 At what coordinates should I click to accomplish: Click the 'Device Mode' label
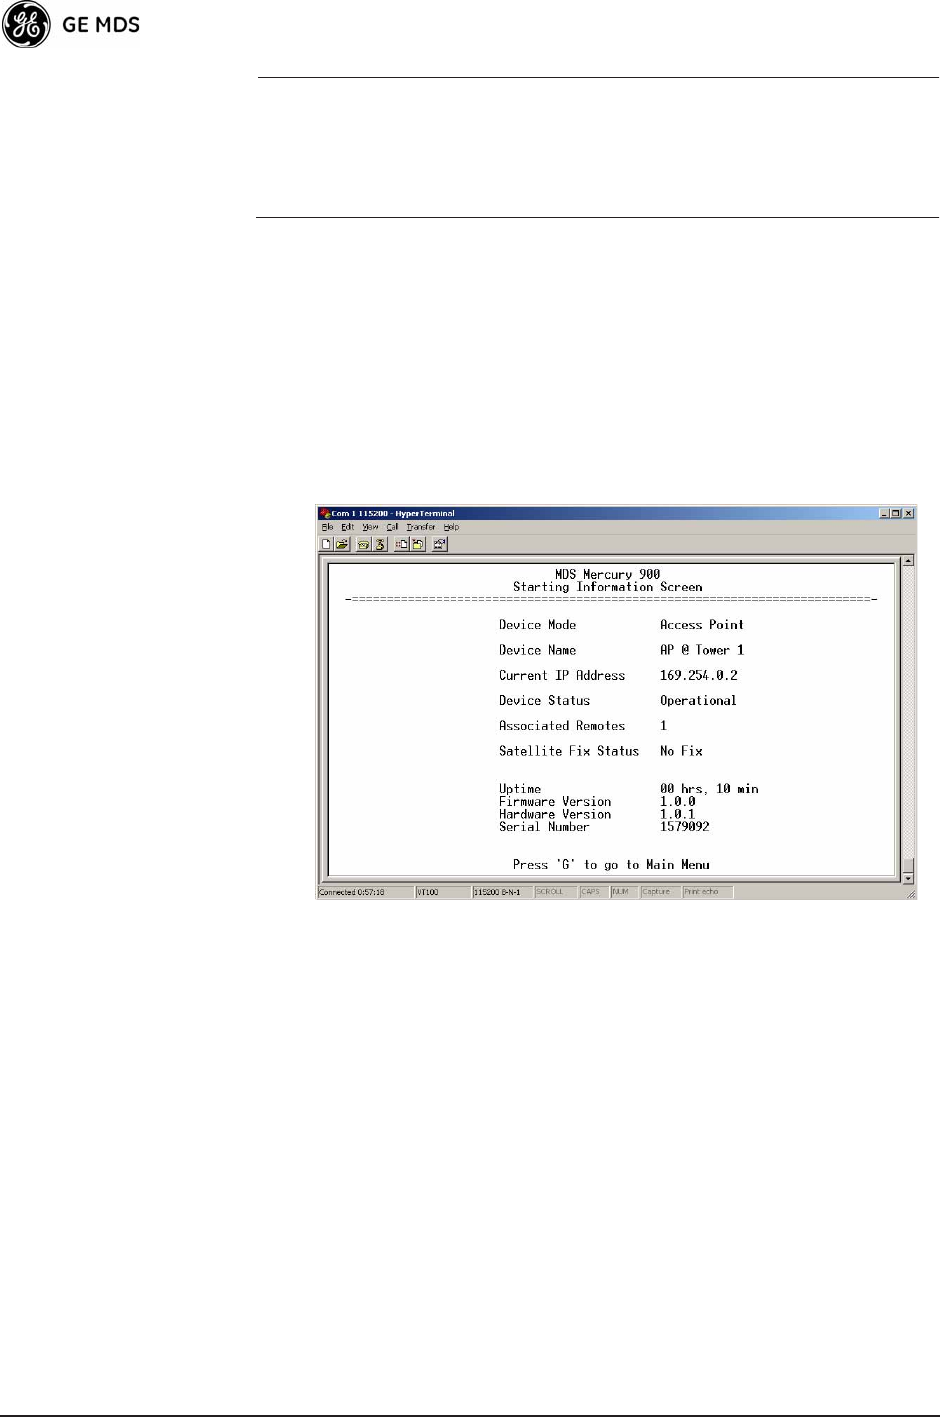[538, 625]
